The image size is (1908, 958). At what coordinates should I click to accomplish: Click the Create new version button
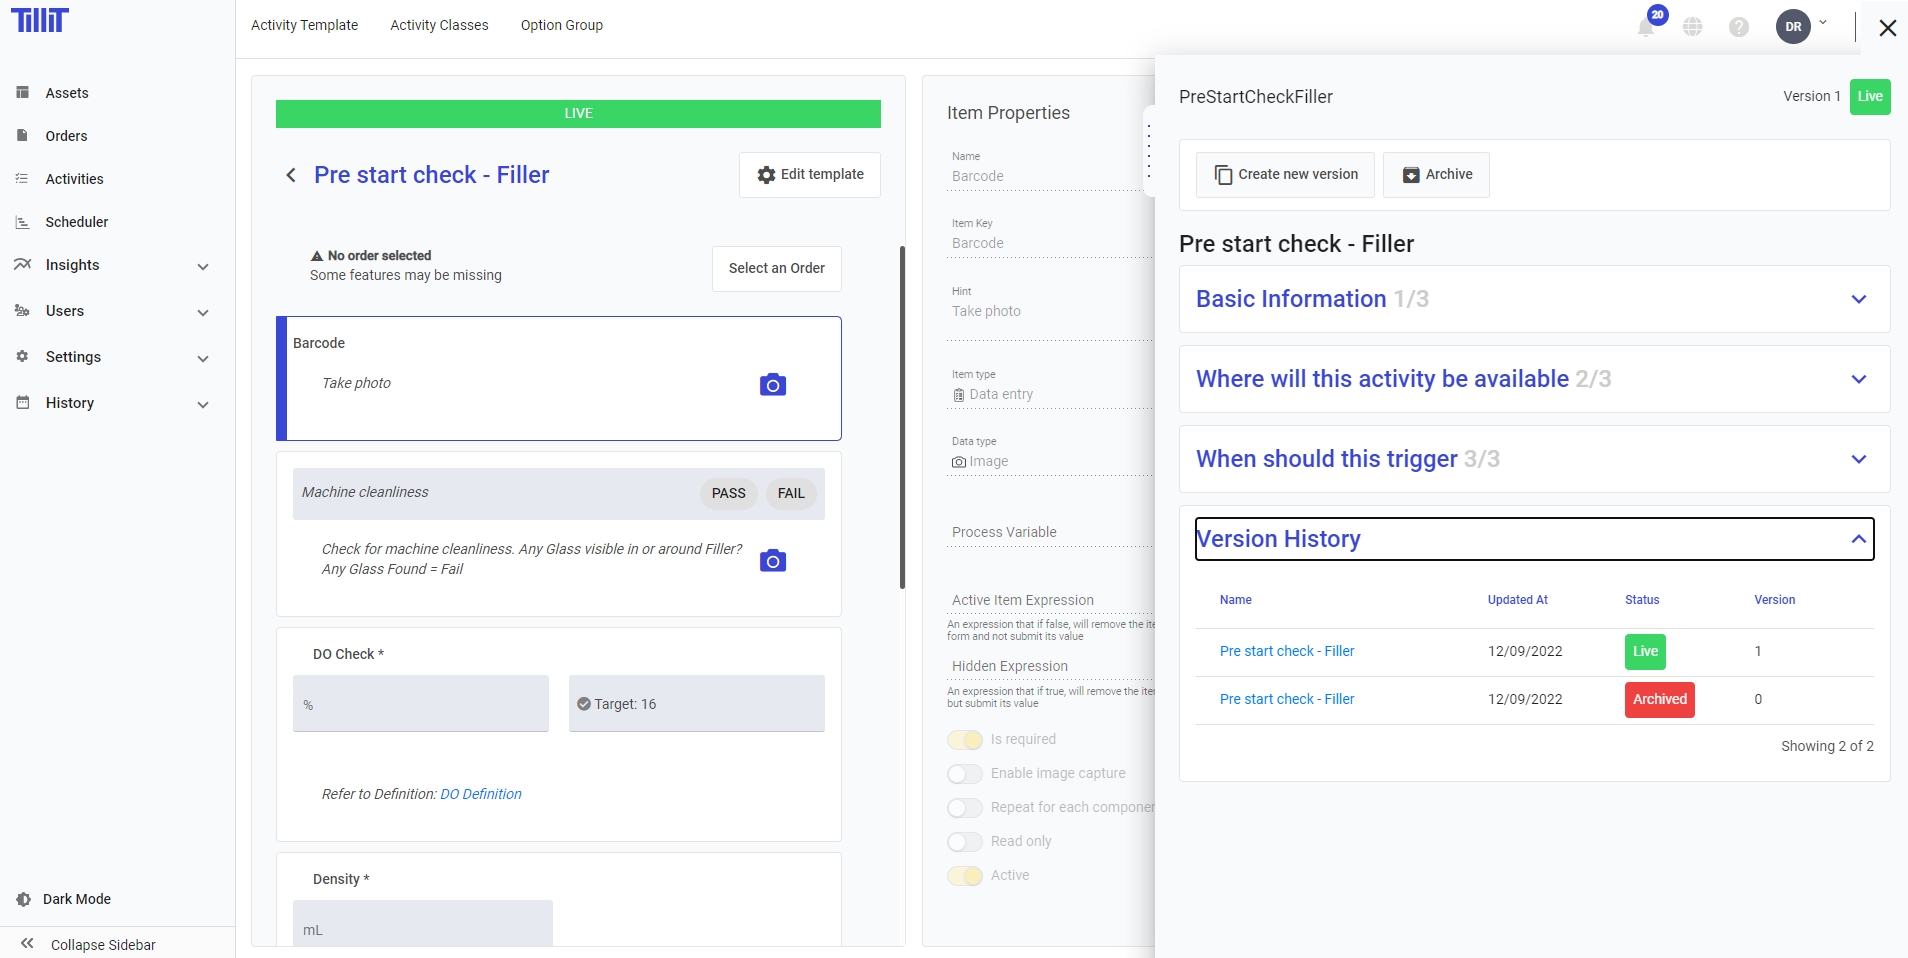click(x=1285, y=175)
